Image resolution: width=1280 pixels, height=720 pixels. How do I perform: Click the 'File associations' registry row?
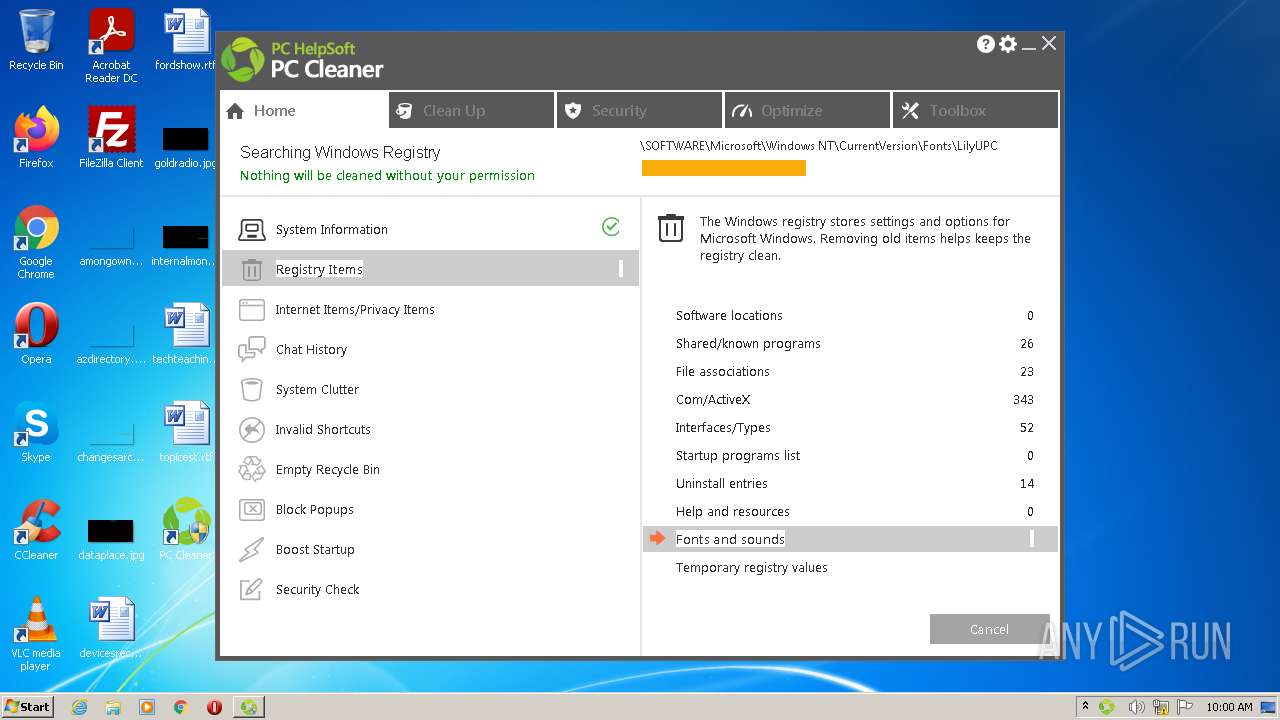tap(850, 372)
